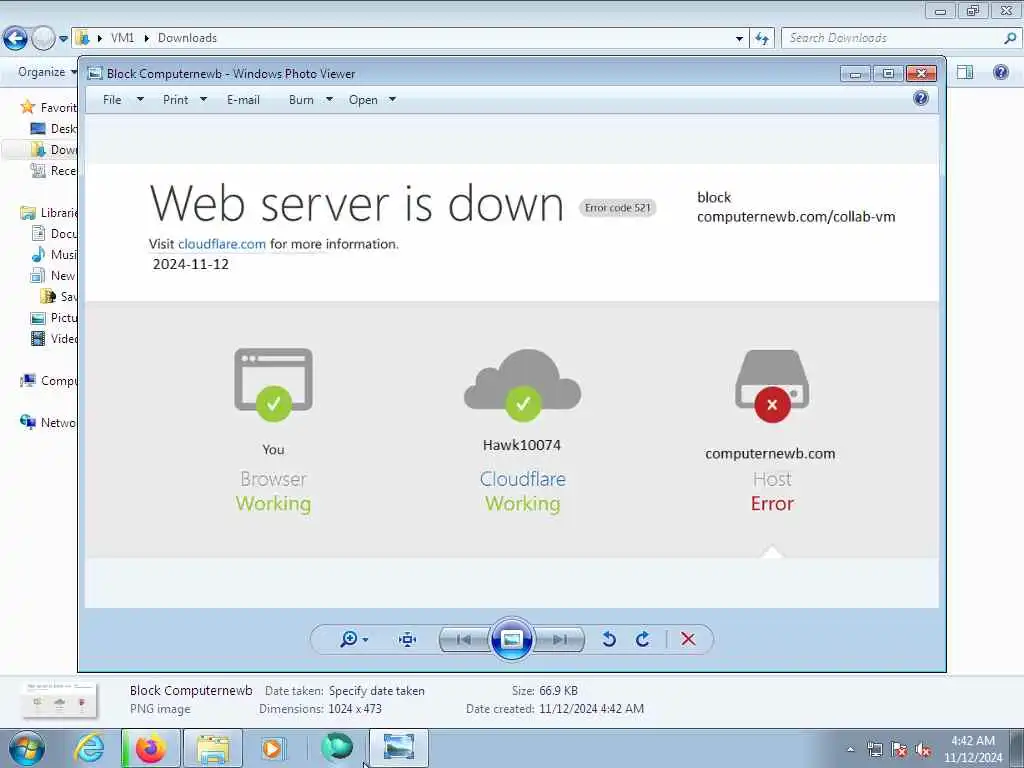Open the Windows Start menu
Image resolution: width=1024 pixels, height=768 pixels.
click(x=27, y=749)
